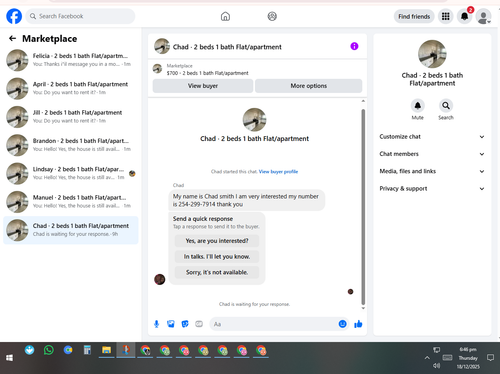This screenshot has height=374, width=500.
Task: Click the scroll up arrow in chat
Action: click(363, 101)
